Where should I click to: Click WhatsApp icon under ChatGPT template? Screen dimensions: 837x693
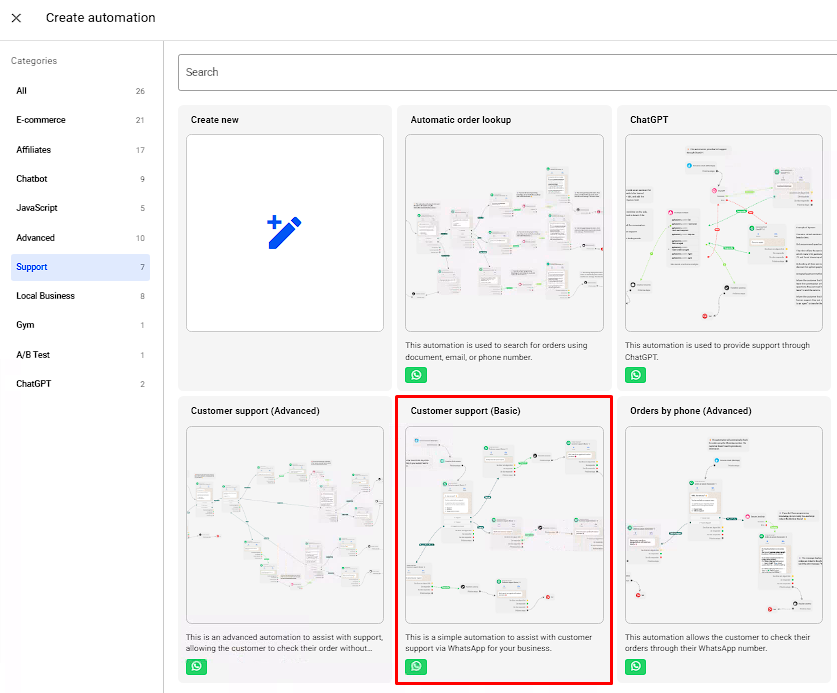pyautogui.click(x=636, y=375)
